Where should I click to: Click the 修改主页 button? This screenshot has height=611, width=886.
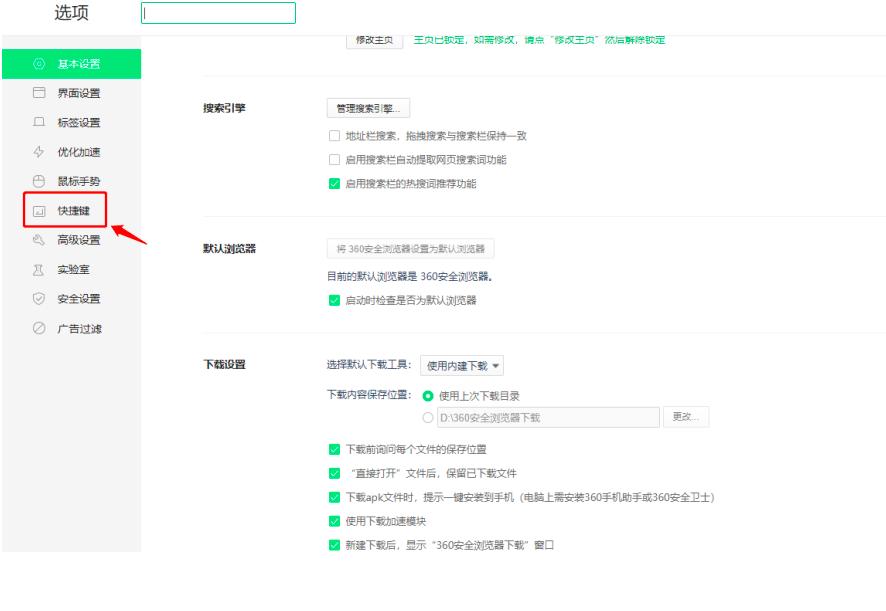tap(374, 40)
